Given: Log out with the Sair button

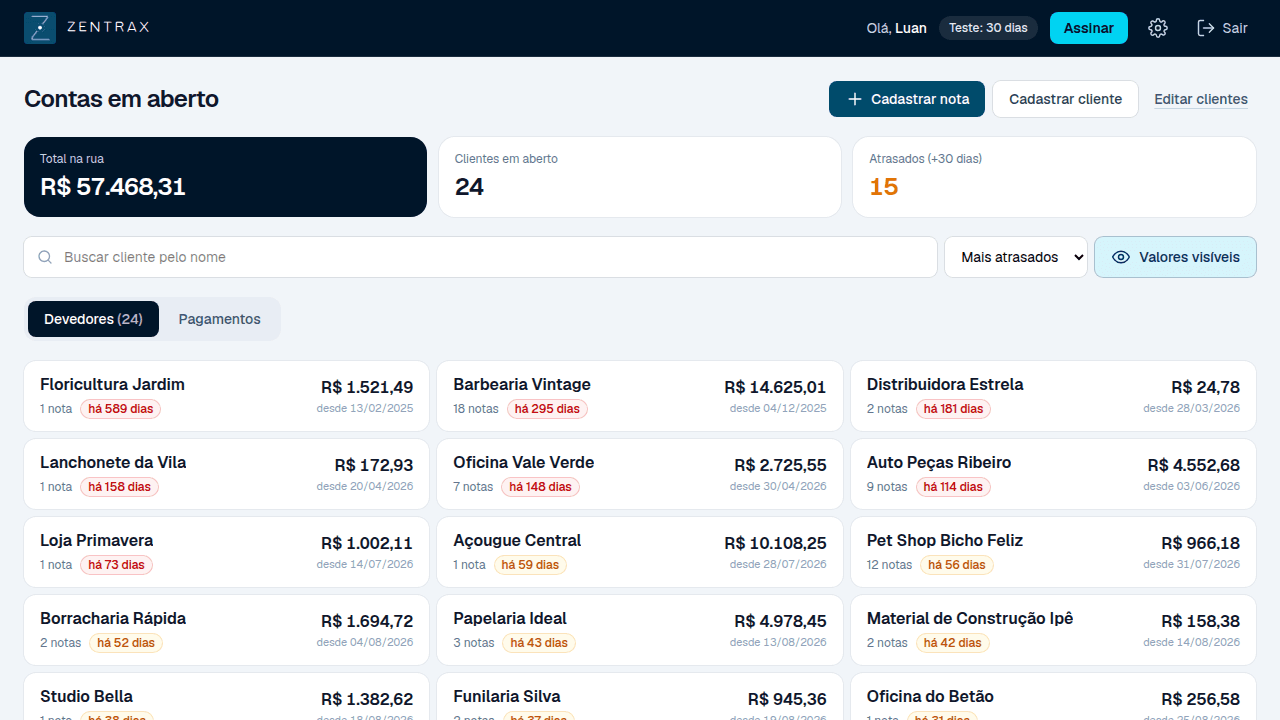Looking at the screenshot, I should coord(1223,28).
